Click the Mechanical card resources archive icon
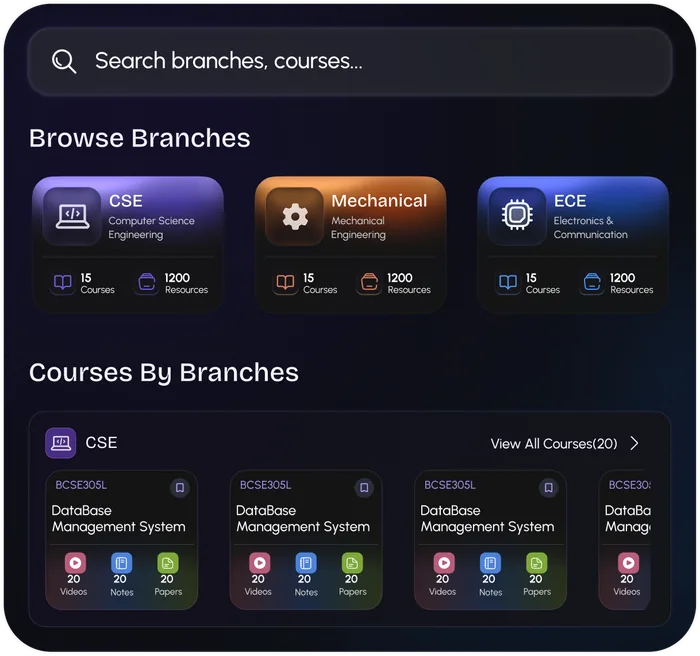 pos(369,282)
